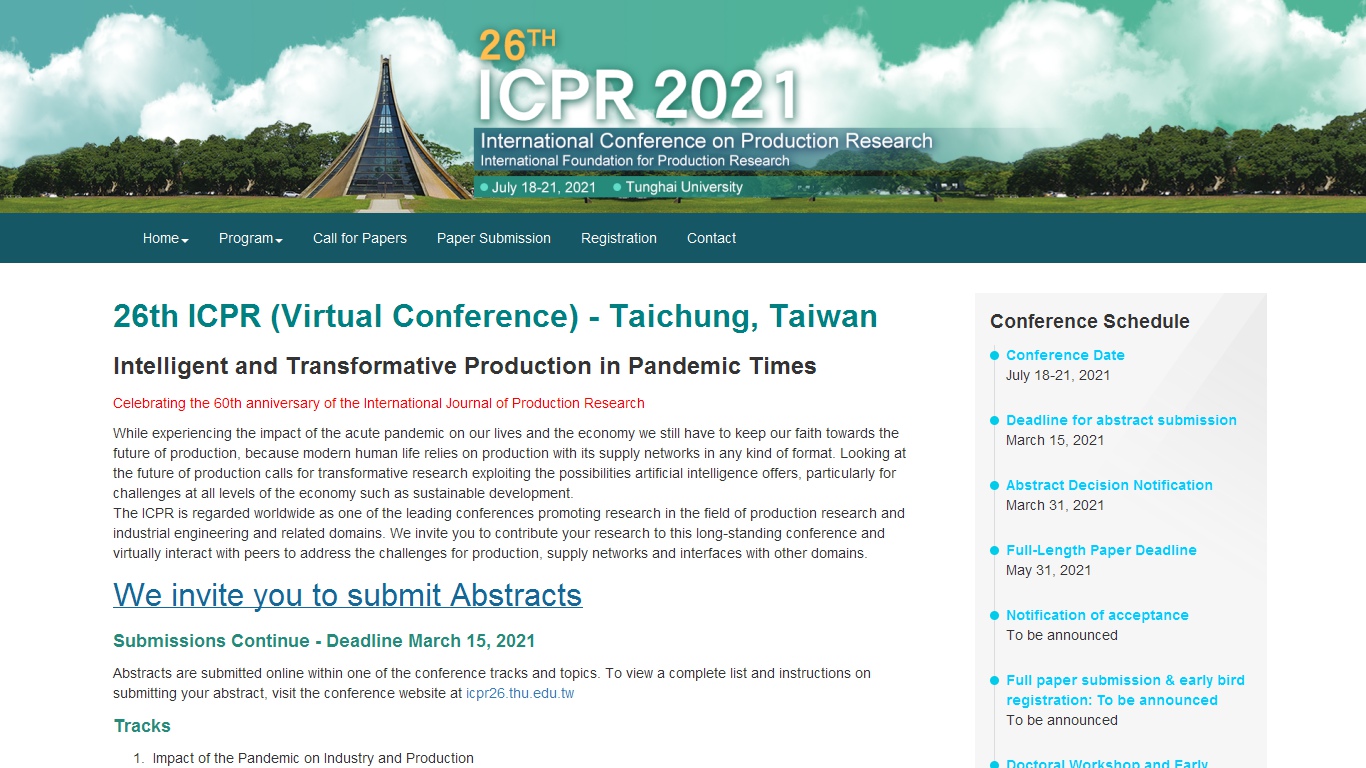Open the Paper Submission page

click(494, 238)
